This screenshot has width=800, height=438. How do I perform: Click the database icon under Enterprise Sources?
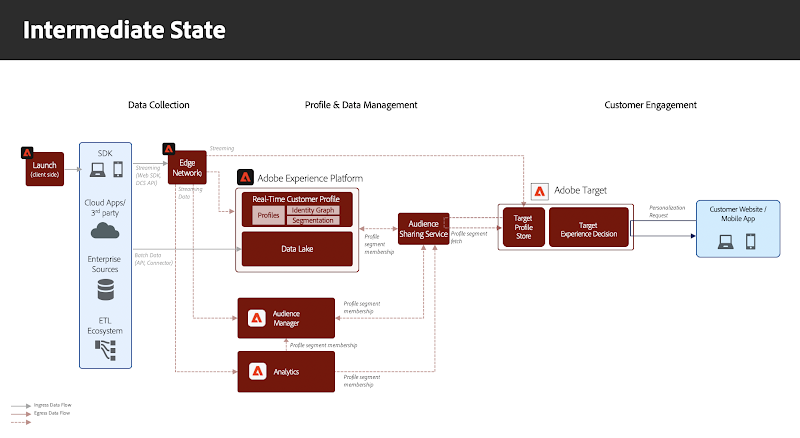pyautogui.click(x=105, y=290)
